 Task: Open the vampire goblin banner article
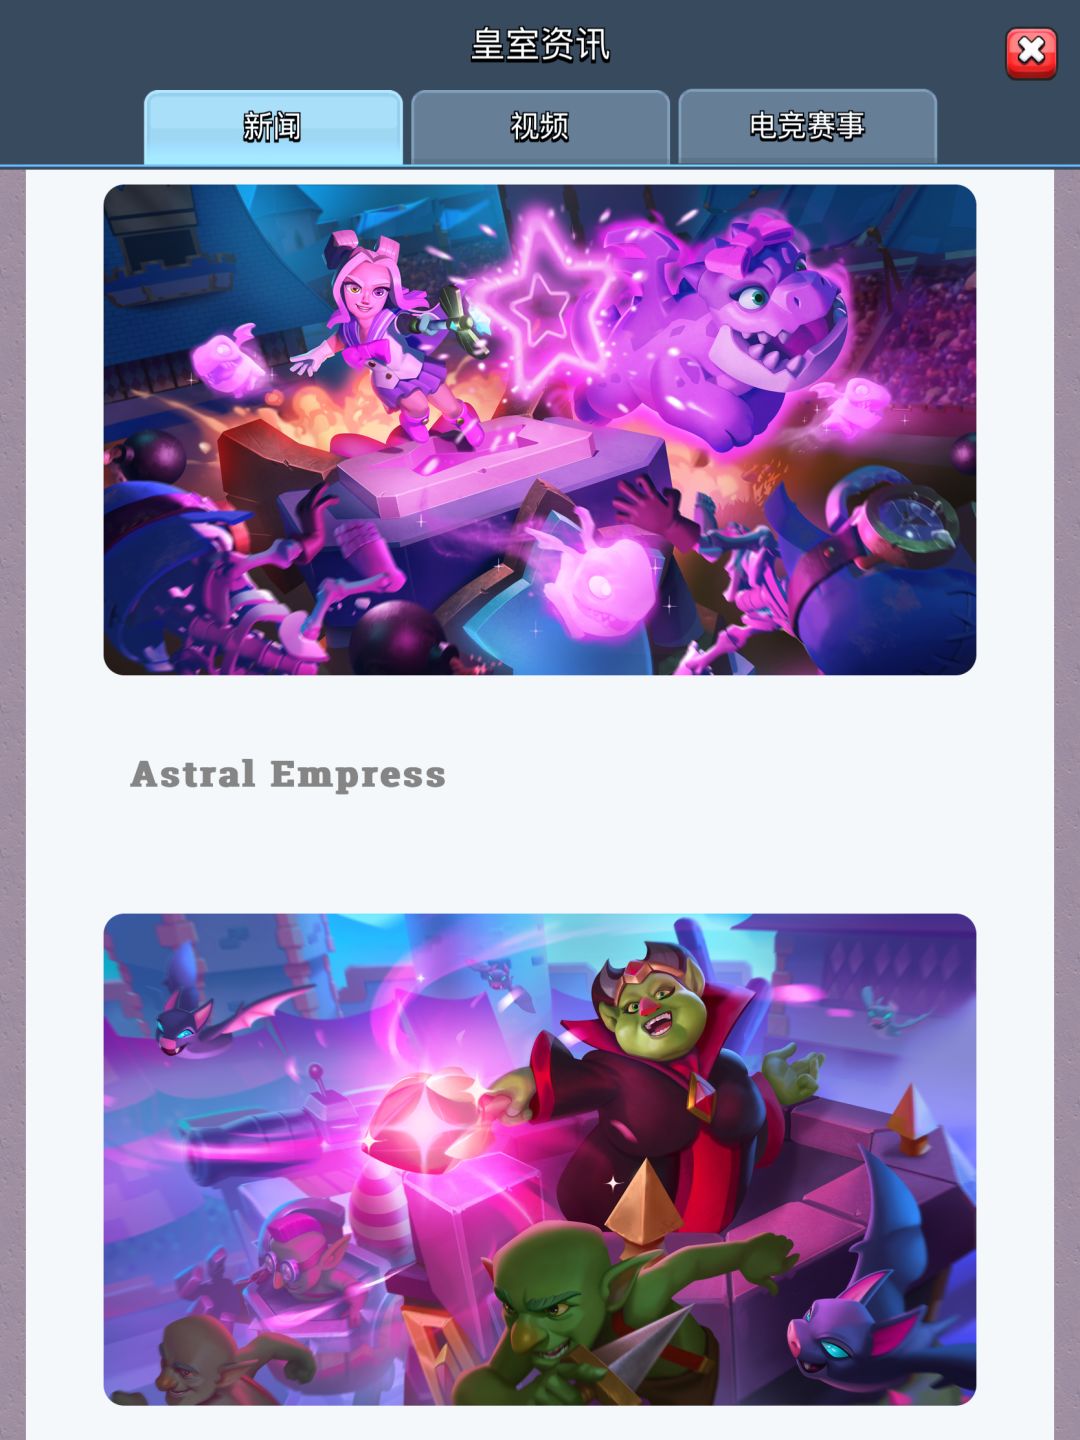coord(540,1159)
